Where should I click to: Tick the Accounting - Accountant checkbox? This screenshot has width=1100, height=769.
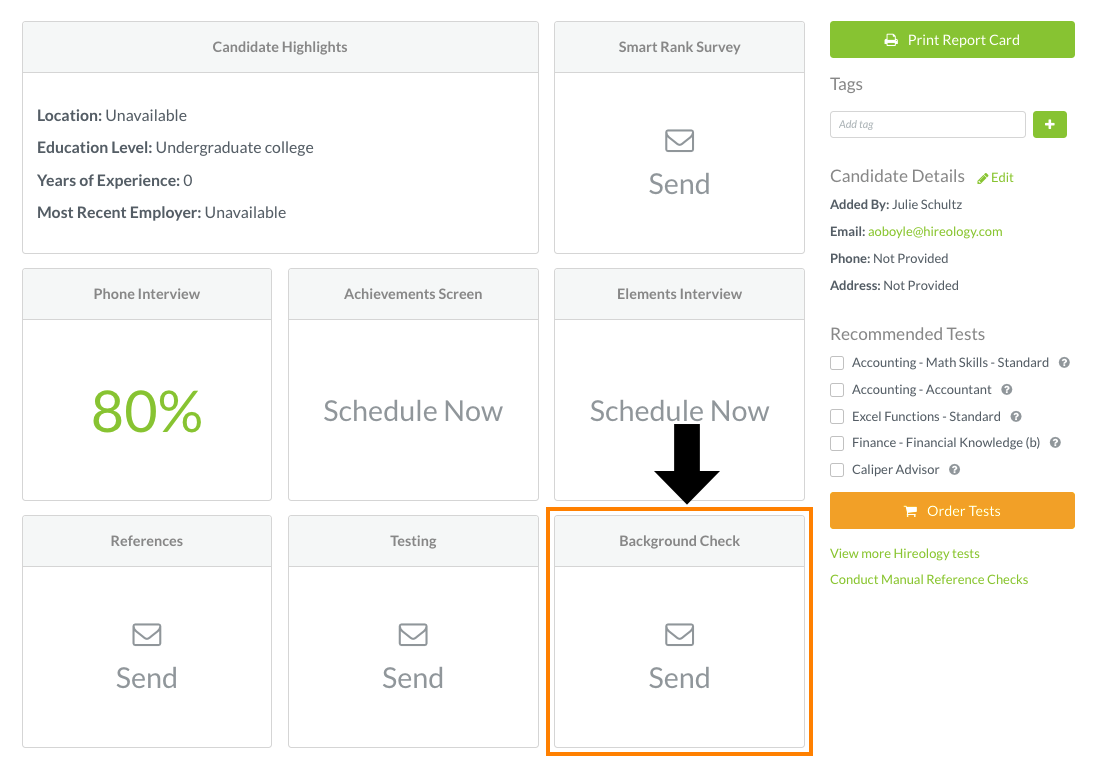tap(837, 389)
